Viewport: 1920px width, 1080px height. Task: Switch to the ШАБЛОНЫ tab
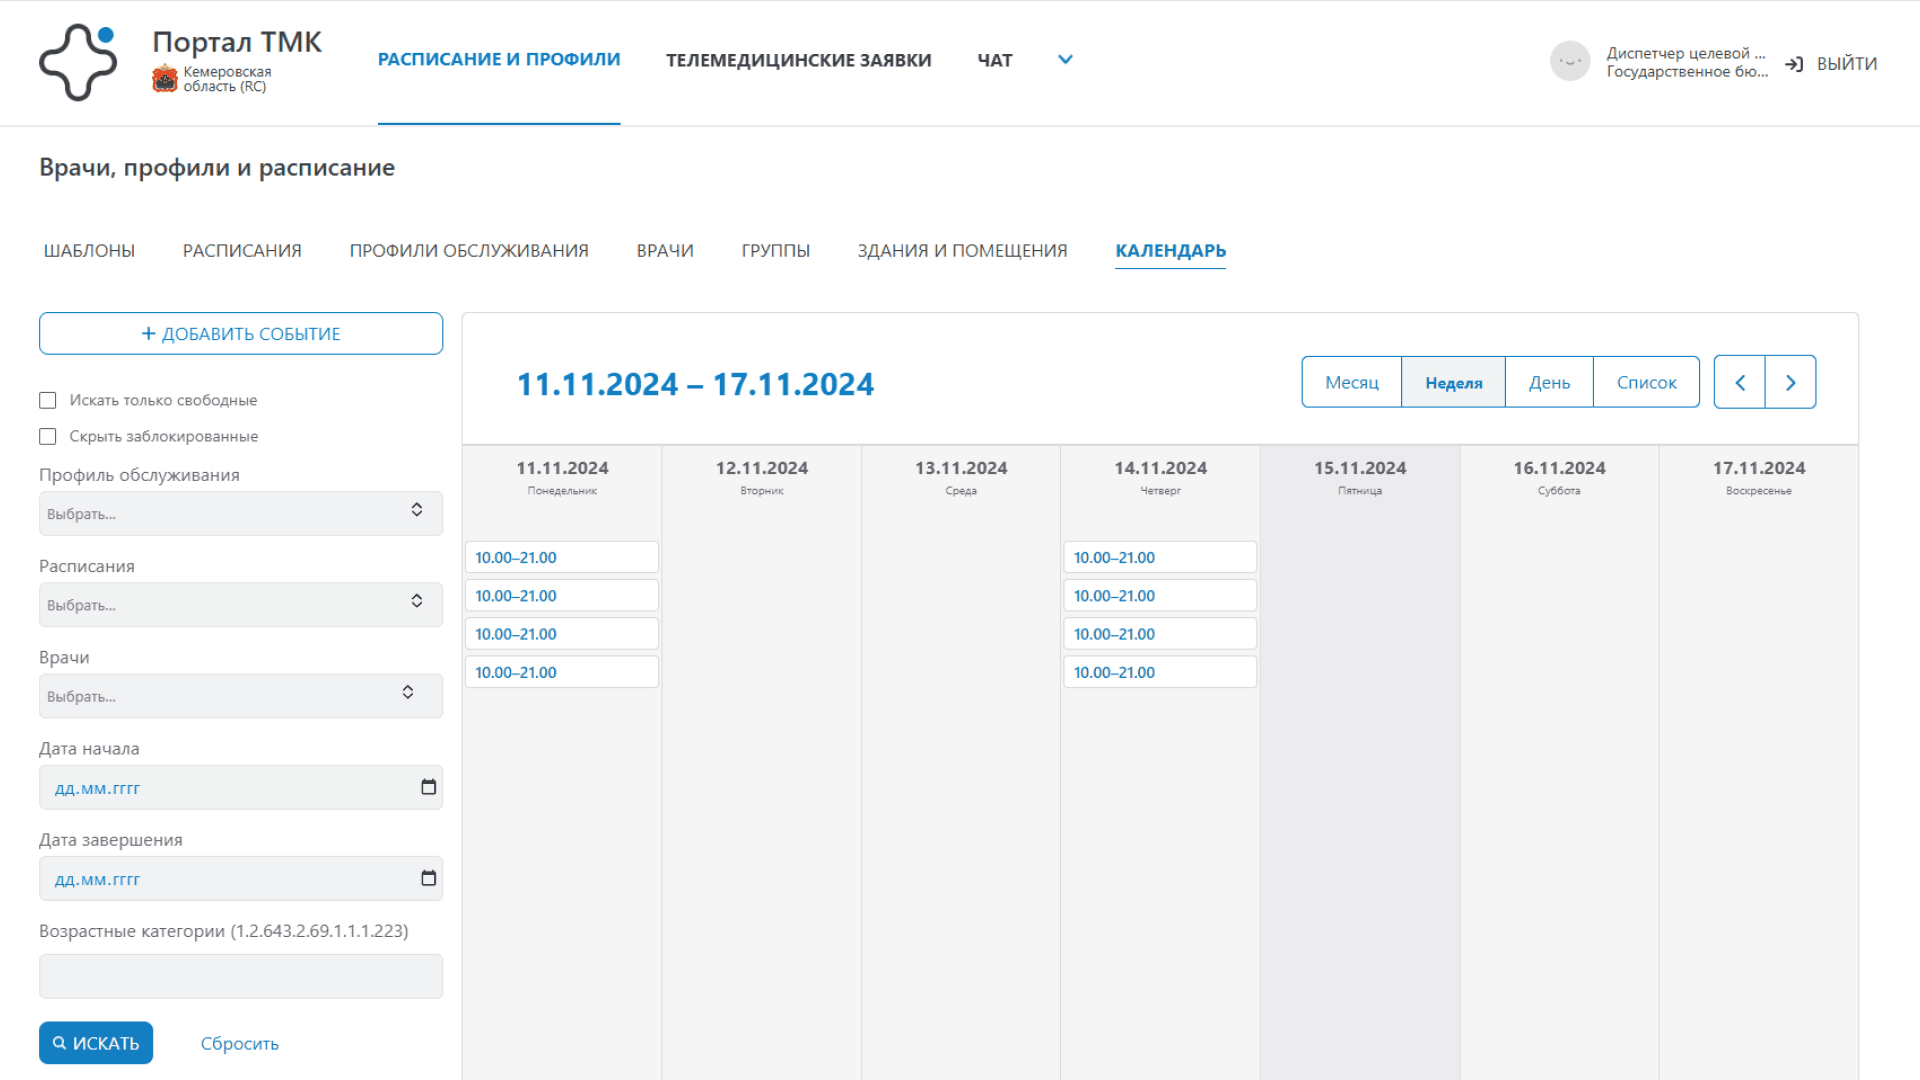89,250
